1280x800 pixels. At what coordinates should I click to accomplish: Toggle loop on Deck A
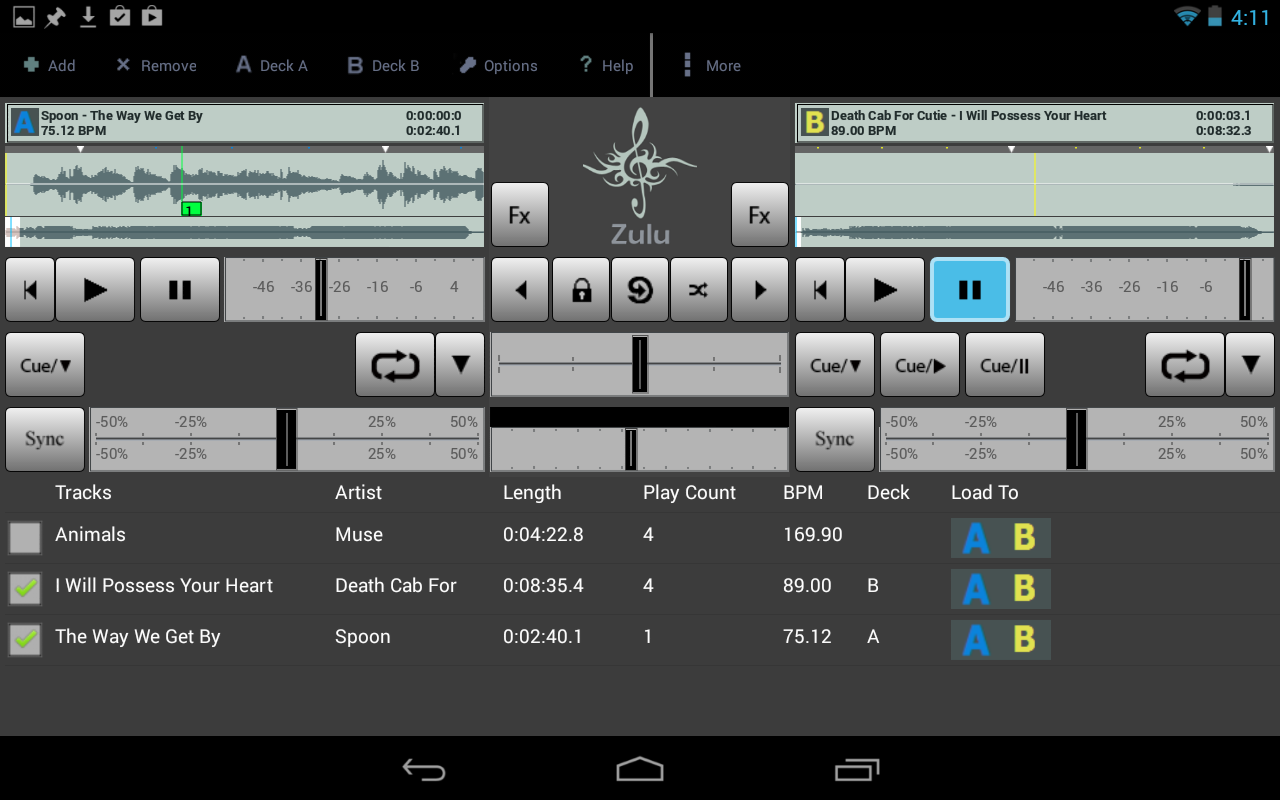pyautogui.click(x=395, y=365)
